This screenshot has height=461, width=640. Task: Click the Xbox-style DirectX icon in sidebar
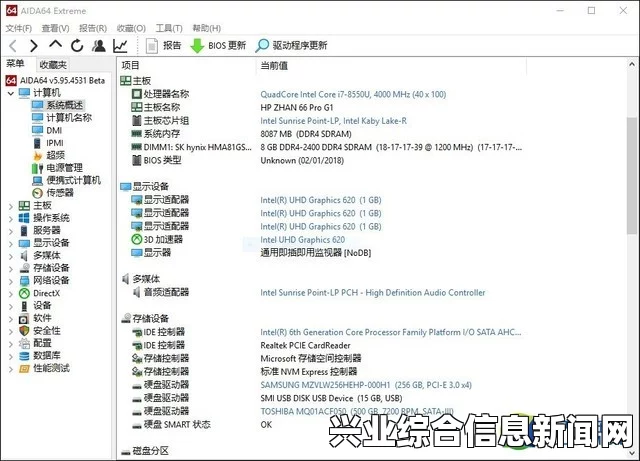[24, 293]
